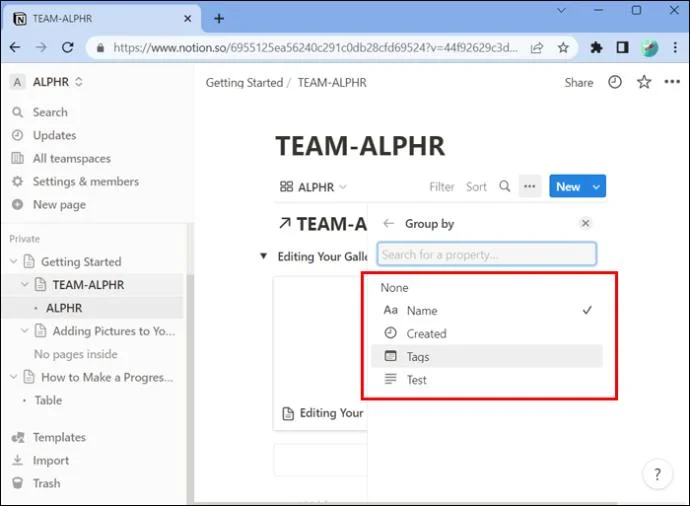Open the browser extensions puzzle icon

[596, 48]
